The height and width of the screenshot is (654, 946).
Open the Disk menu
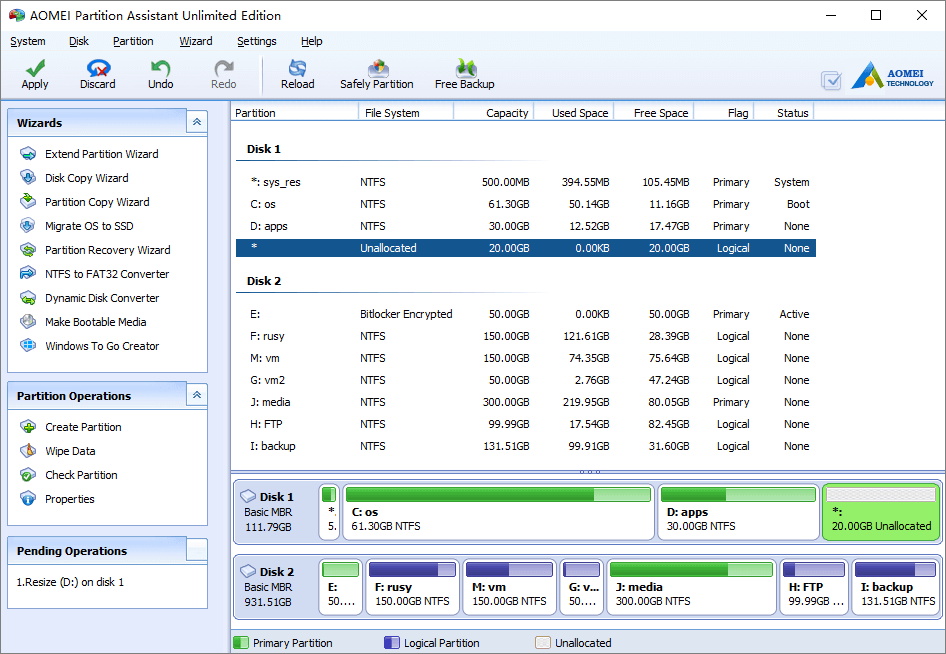click(78, 41)
